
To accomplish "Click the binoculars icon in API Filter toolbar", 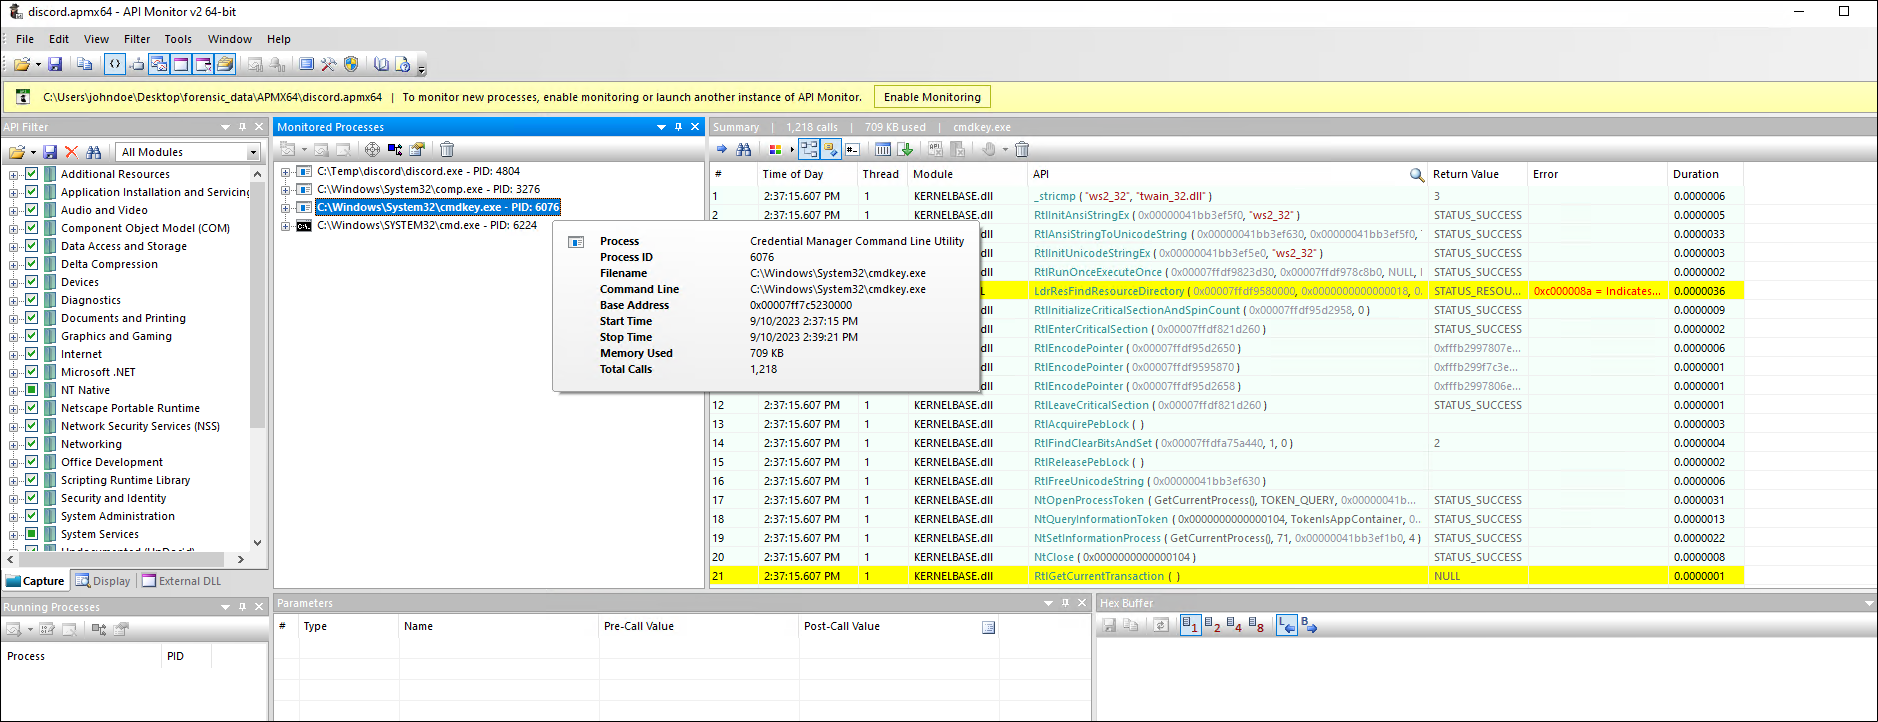I will click(x=94, y=152).
